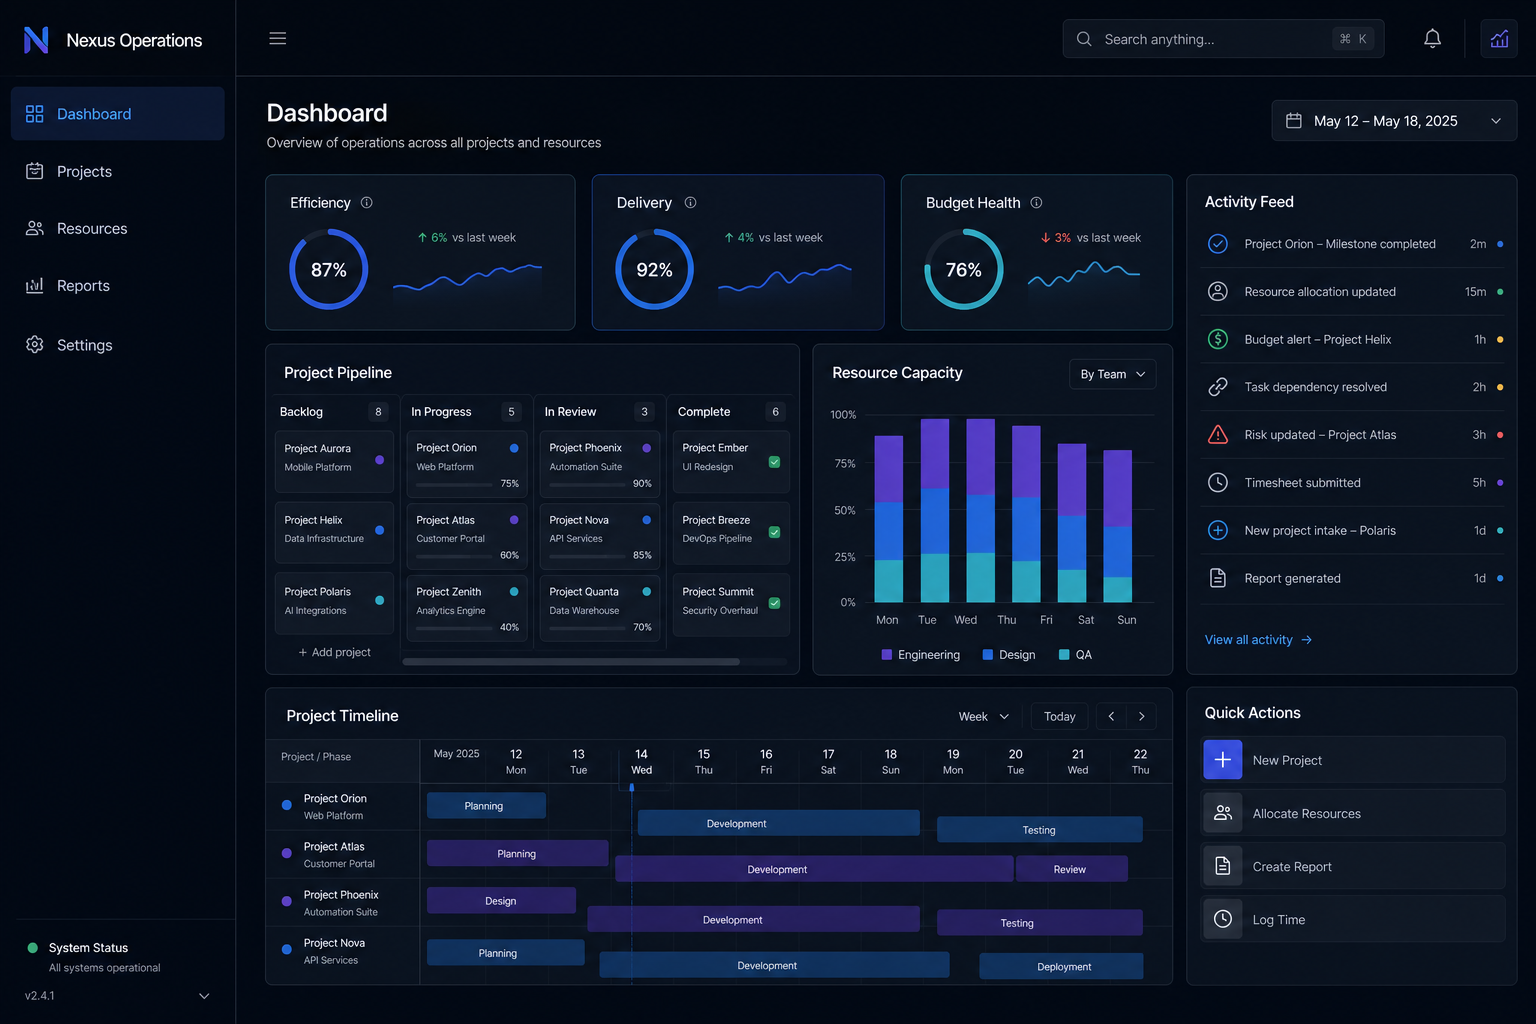Toggle Project Summit complete checkbox
The image size is (1536, 1024).
(774, 603)
